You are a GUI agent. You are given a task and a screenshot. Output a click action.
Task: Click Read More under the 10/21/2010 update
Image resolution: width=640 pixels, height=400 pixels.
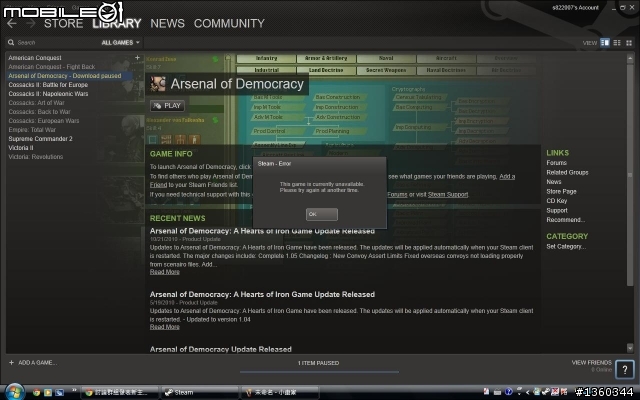click(x=164, y=272)
